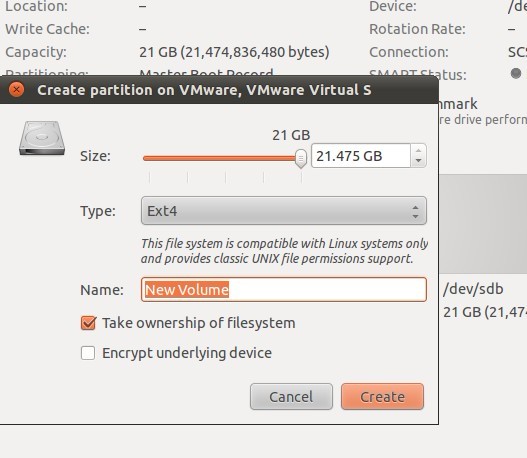Click the left end of the Size slider track
Viewport: 527px width, 458px height.
(x=146, y=158)
